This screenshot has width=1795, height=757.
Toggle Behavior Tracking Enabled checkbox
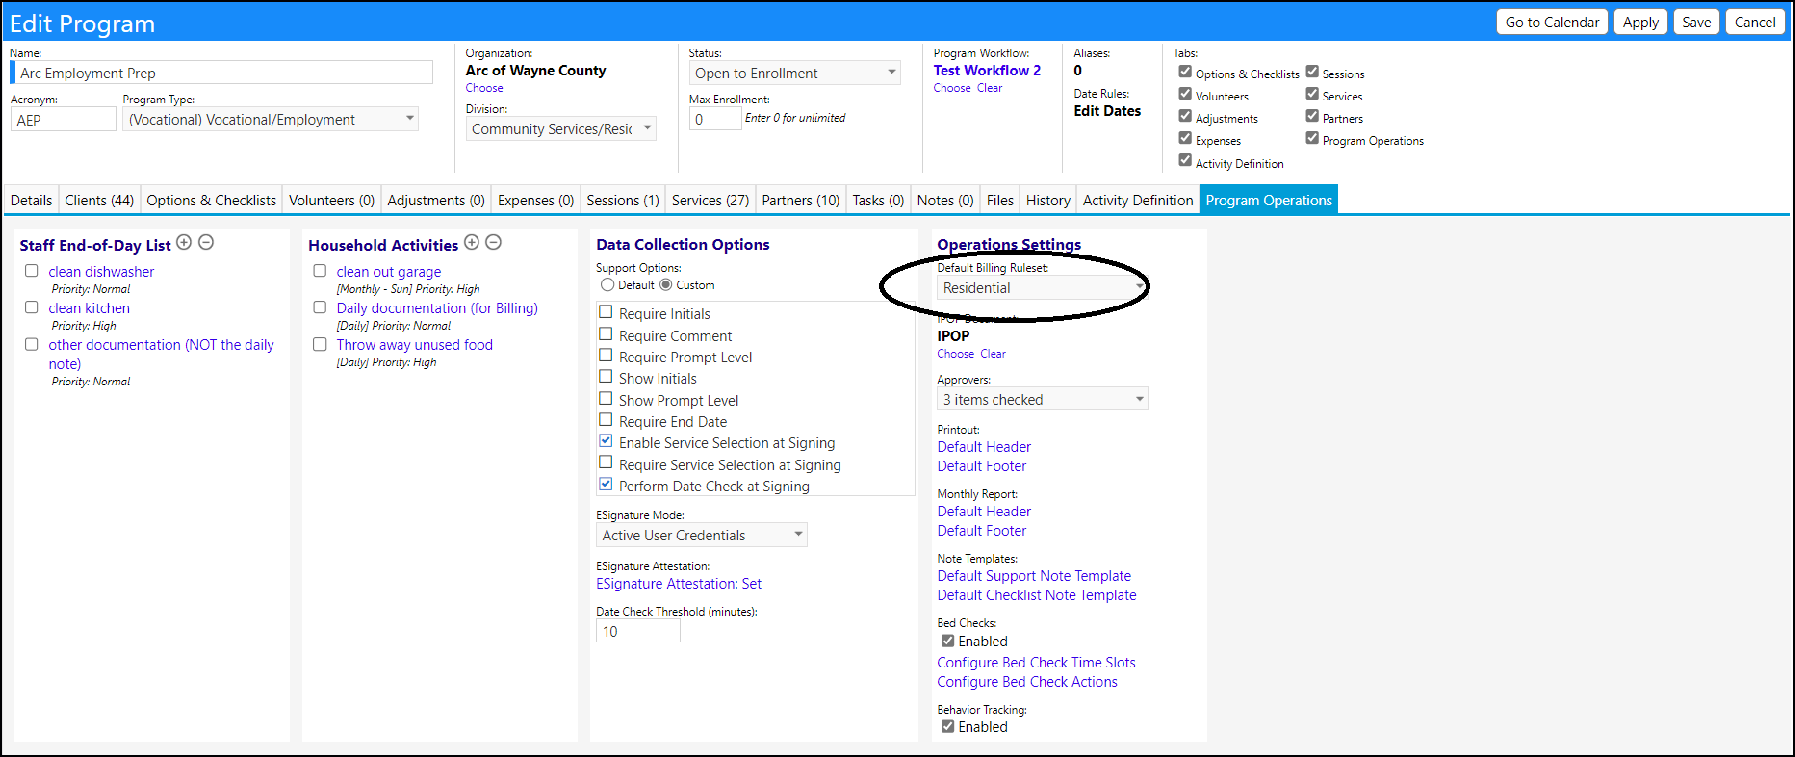click(948, 727)
